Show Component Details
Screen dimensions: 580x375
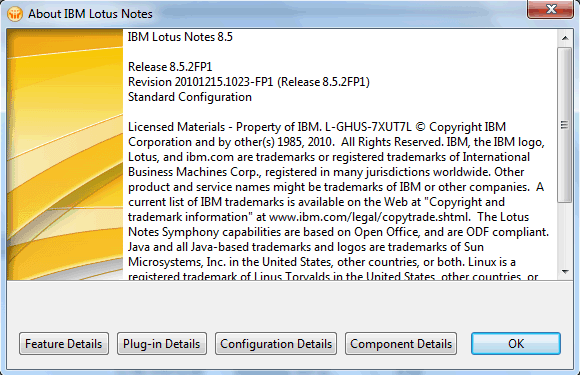tap(401, 344)
